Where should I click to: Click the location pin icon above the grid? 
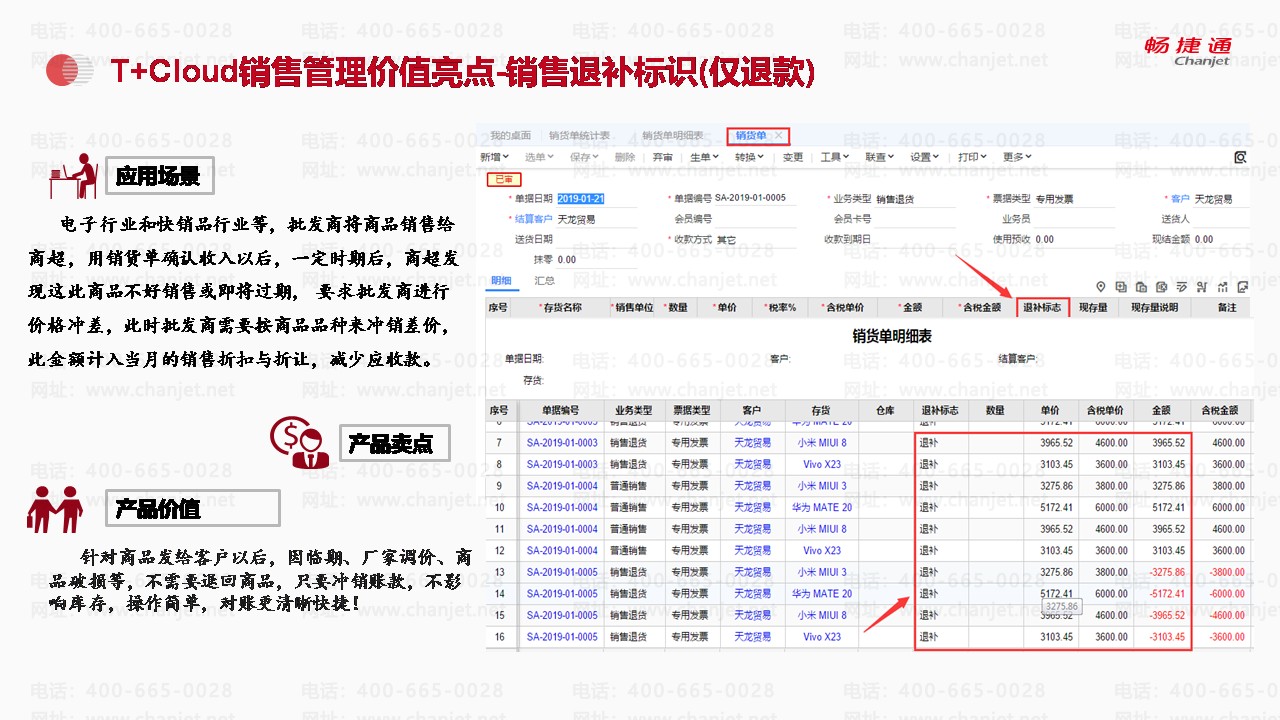pyautogui.click(x=1100, y=287)
